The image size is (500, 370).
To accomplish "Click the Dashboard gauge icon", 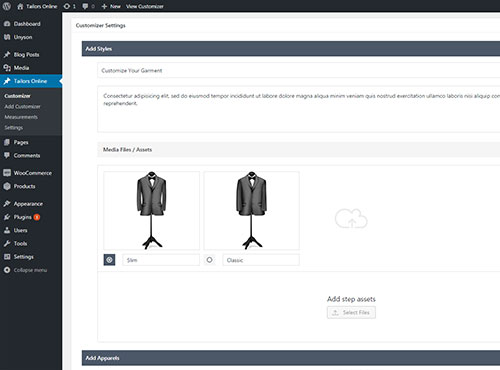I will 7,24.
